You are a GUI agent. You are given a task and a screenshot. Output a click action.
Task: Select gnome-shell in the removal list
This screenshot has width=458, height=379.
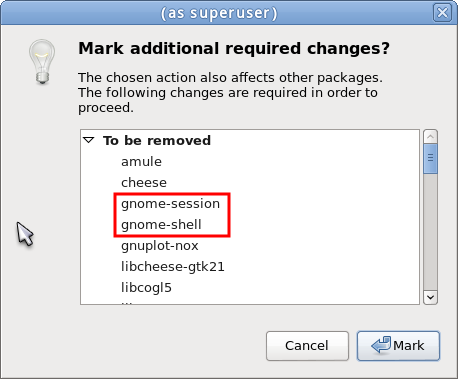[x=161, y=225]
